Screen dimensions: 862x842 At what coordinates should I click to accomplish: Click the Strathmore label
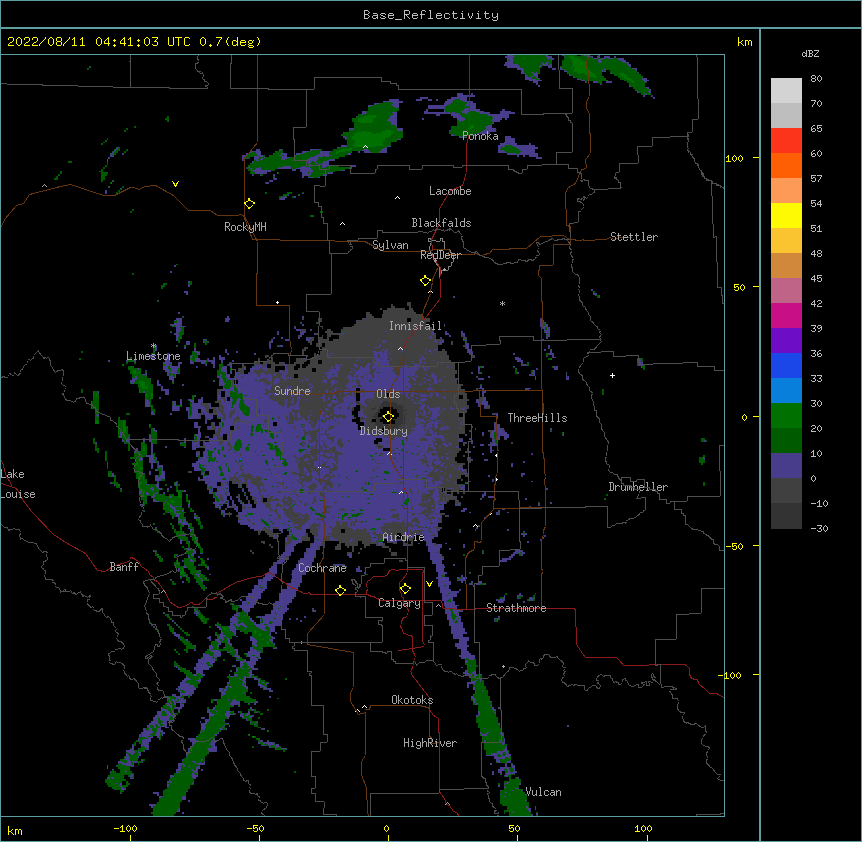(516, 608)
